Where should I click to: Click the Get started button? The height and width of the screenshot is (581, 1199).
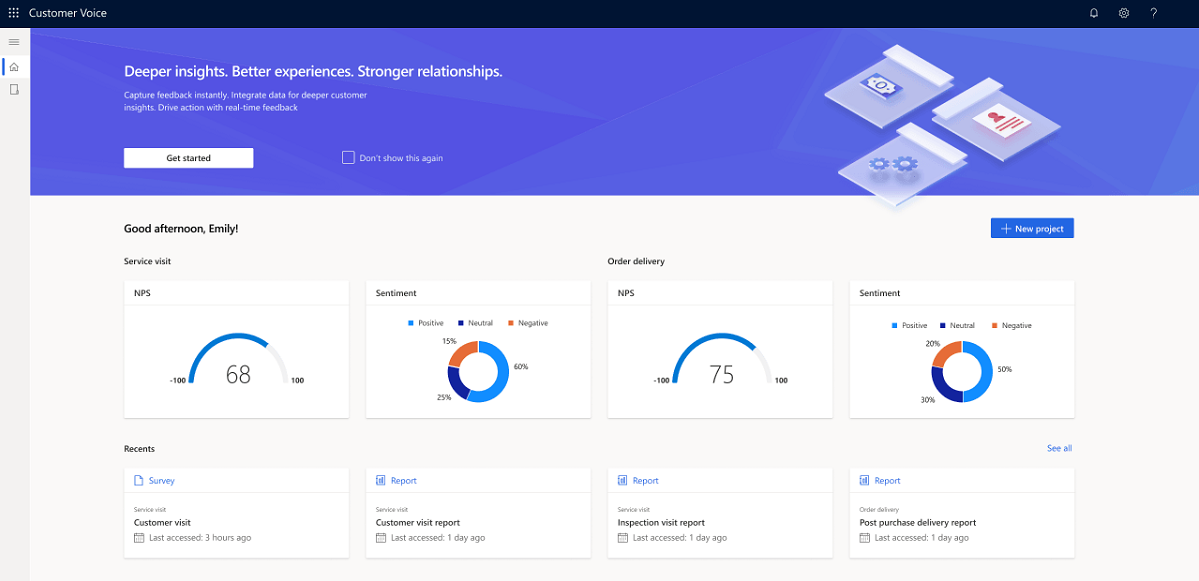pyautogui.click(x=188, y=158)
